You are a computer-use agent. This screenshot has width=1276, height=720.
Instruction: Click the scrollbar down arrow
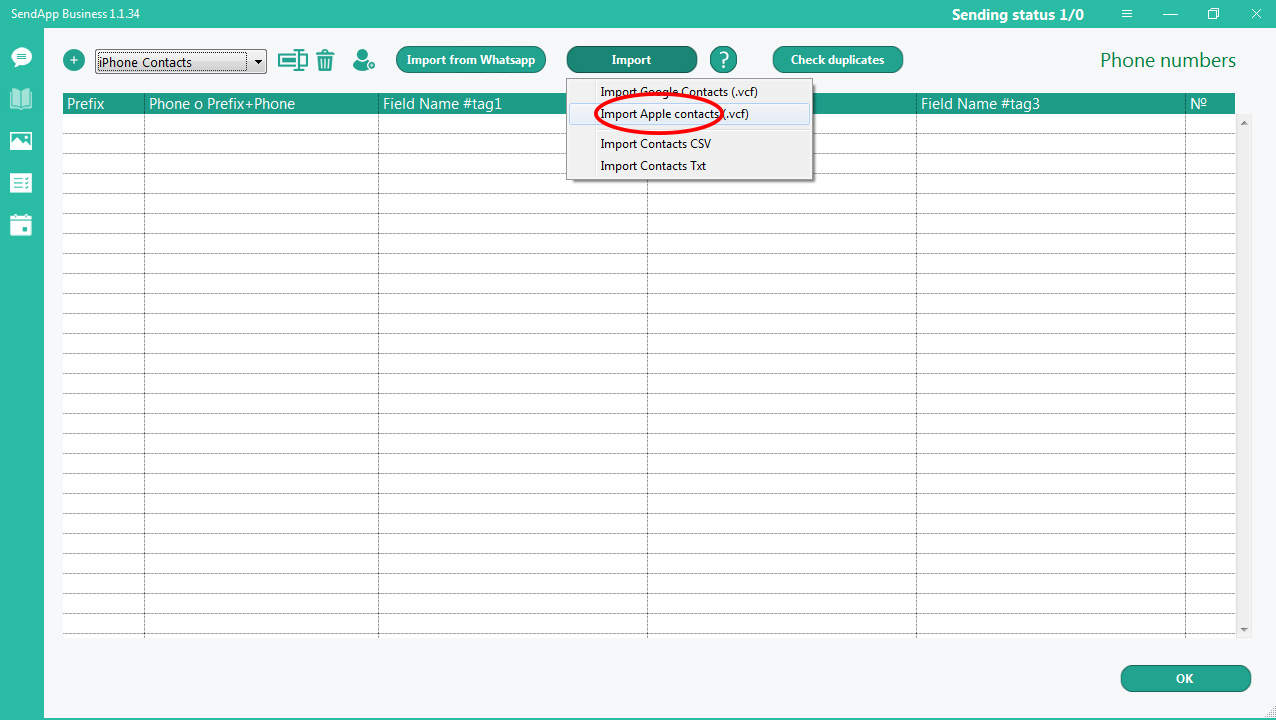click(1244, 629)
